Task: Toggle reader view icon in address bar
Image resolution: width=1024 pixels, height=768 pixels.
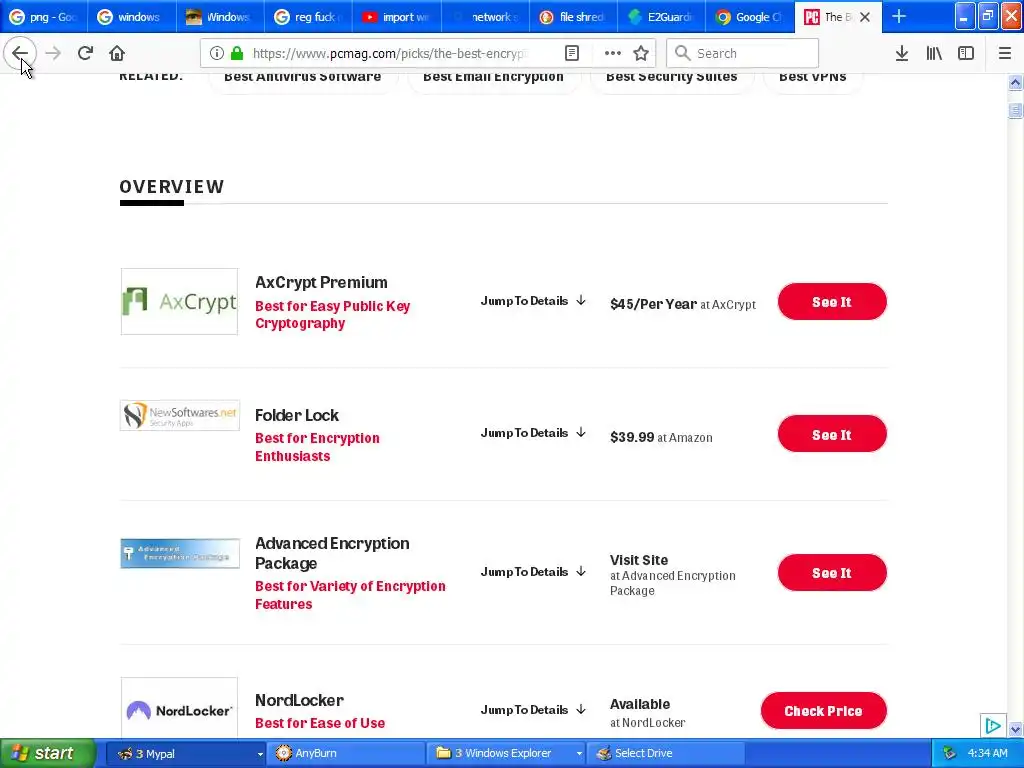Action: click(x=572, y=53)
